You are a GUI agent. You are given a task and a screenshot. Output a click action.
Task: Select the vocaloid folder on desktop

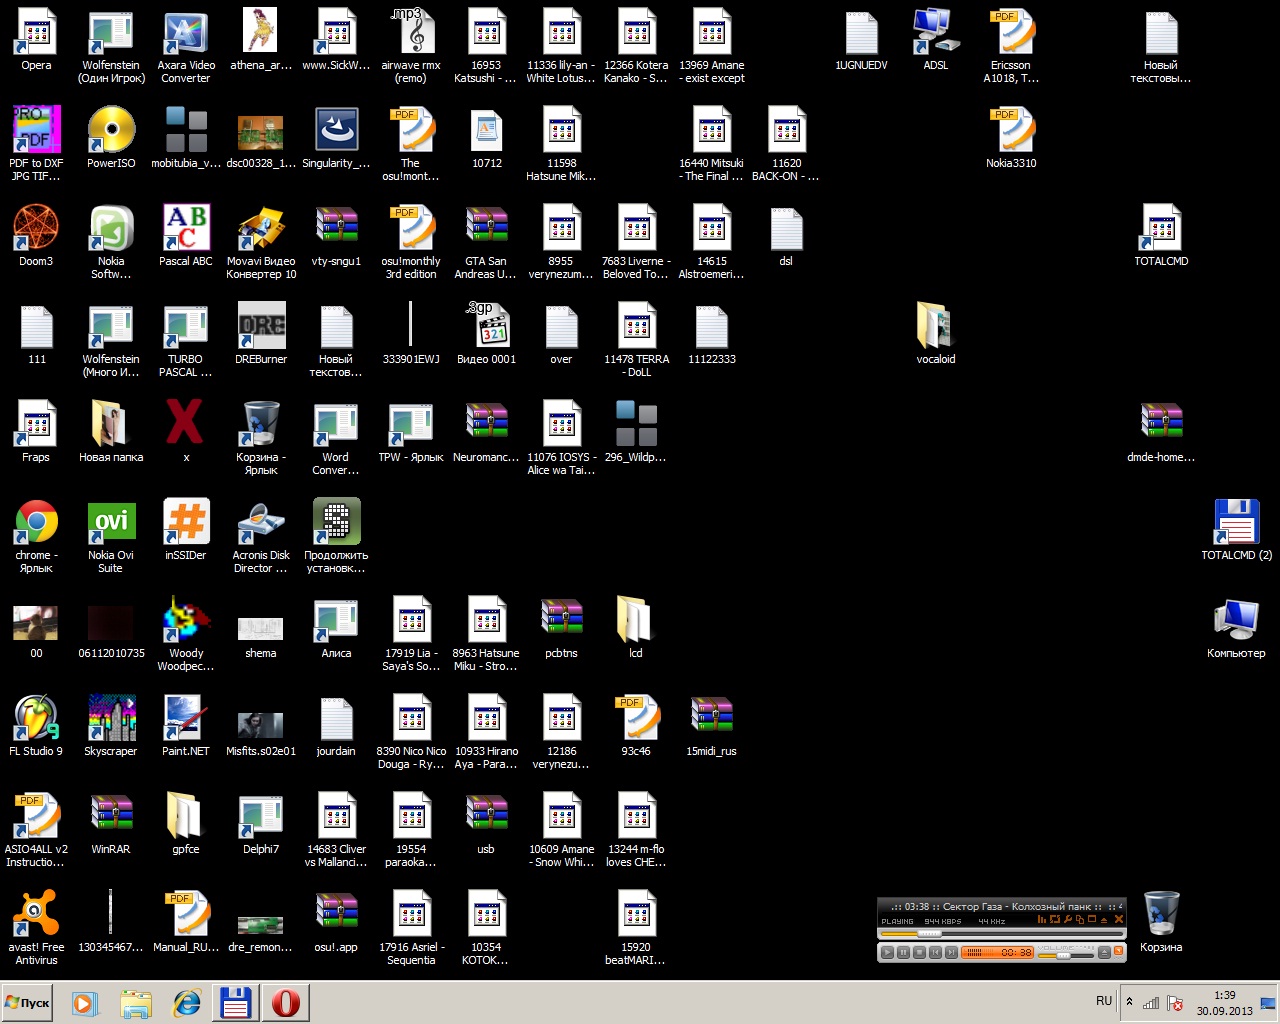936,327
